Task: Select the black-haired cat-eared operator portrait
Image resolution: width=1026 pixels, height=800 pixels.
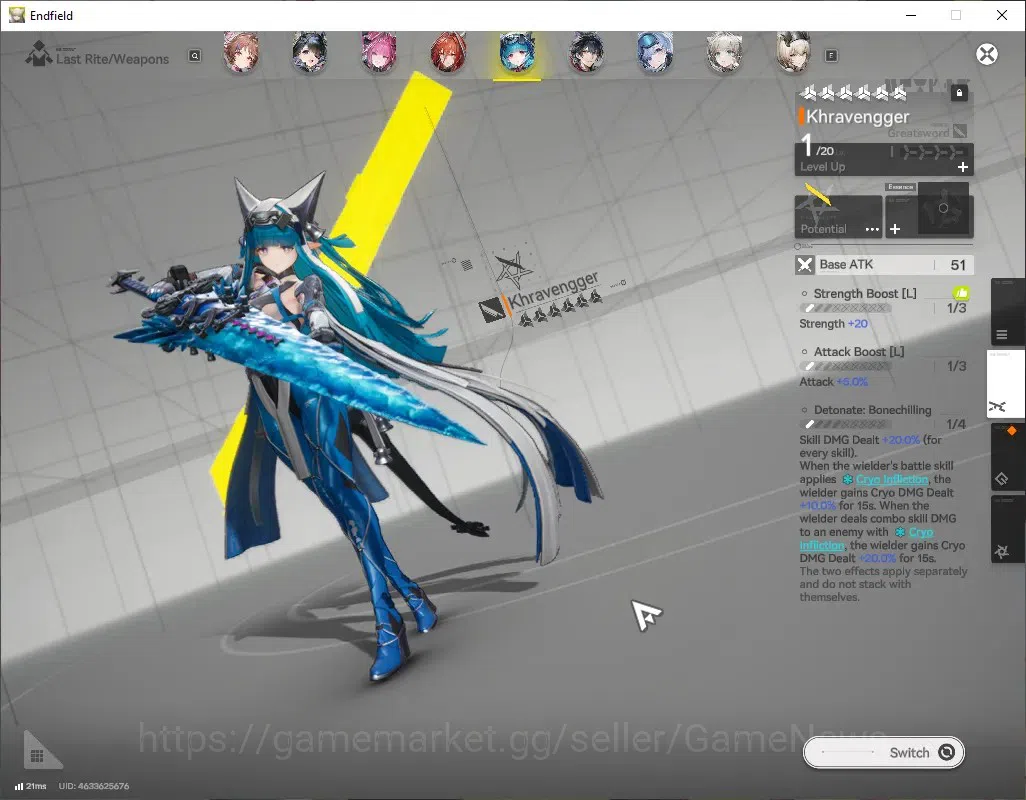Action: [x=310, y=52]
